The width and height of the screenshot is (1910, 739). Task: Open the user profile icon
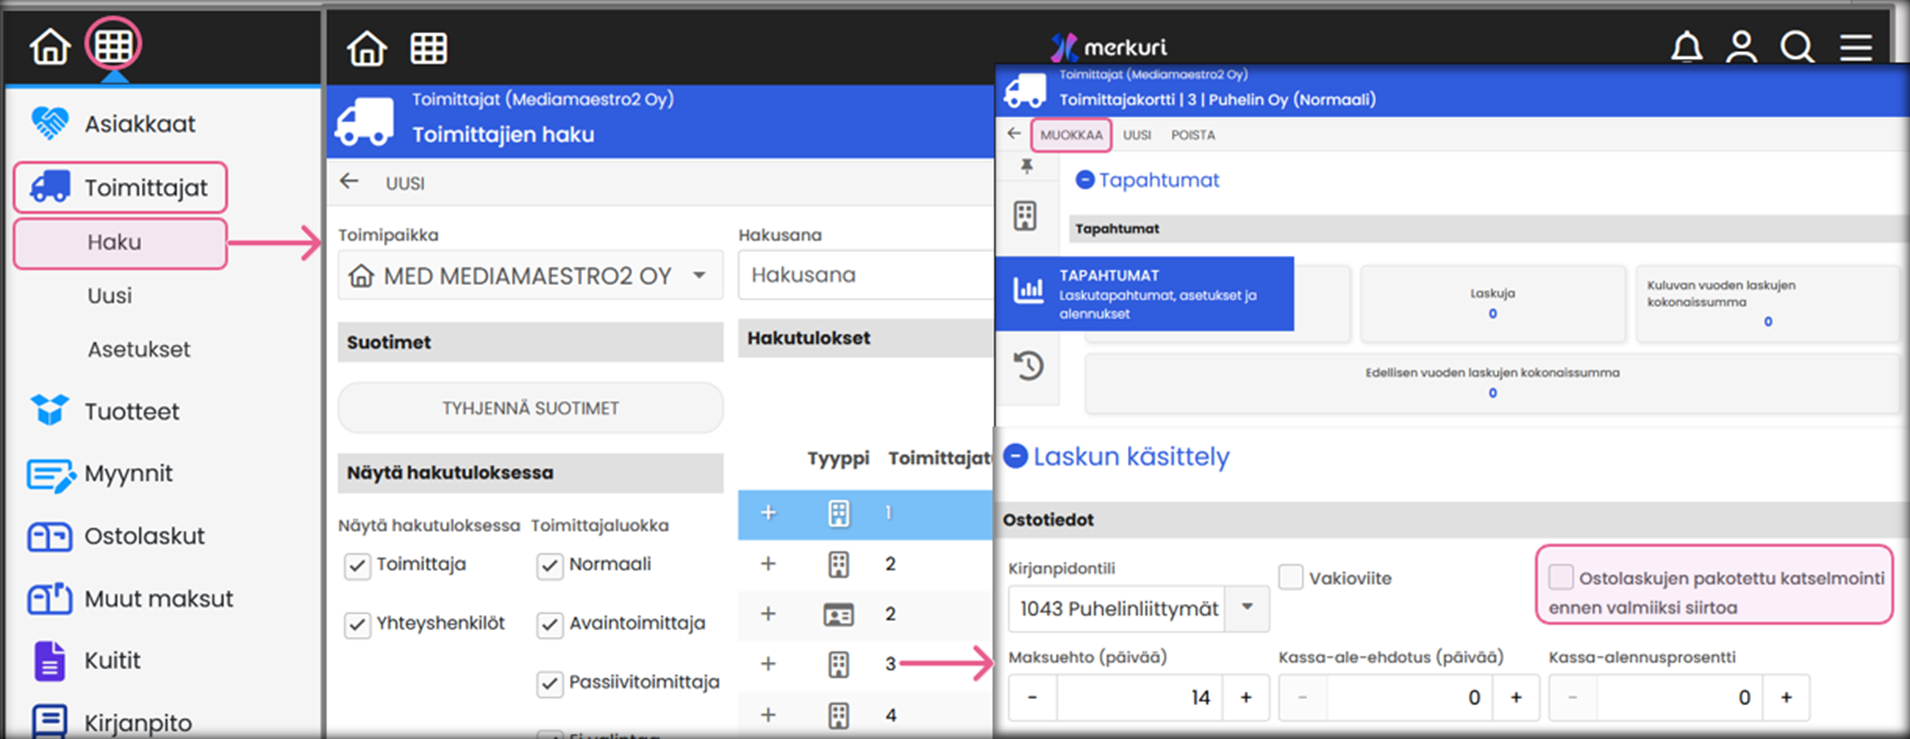point(1741,47)
